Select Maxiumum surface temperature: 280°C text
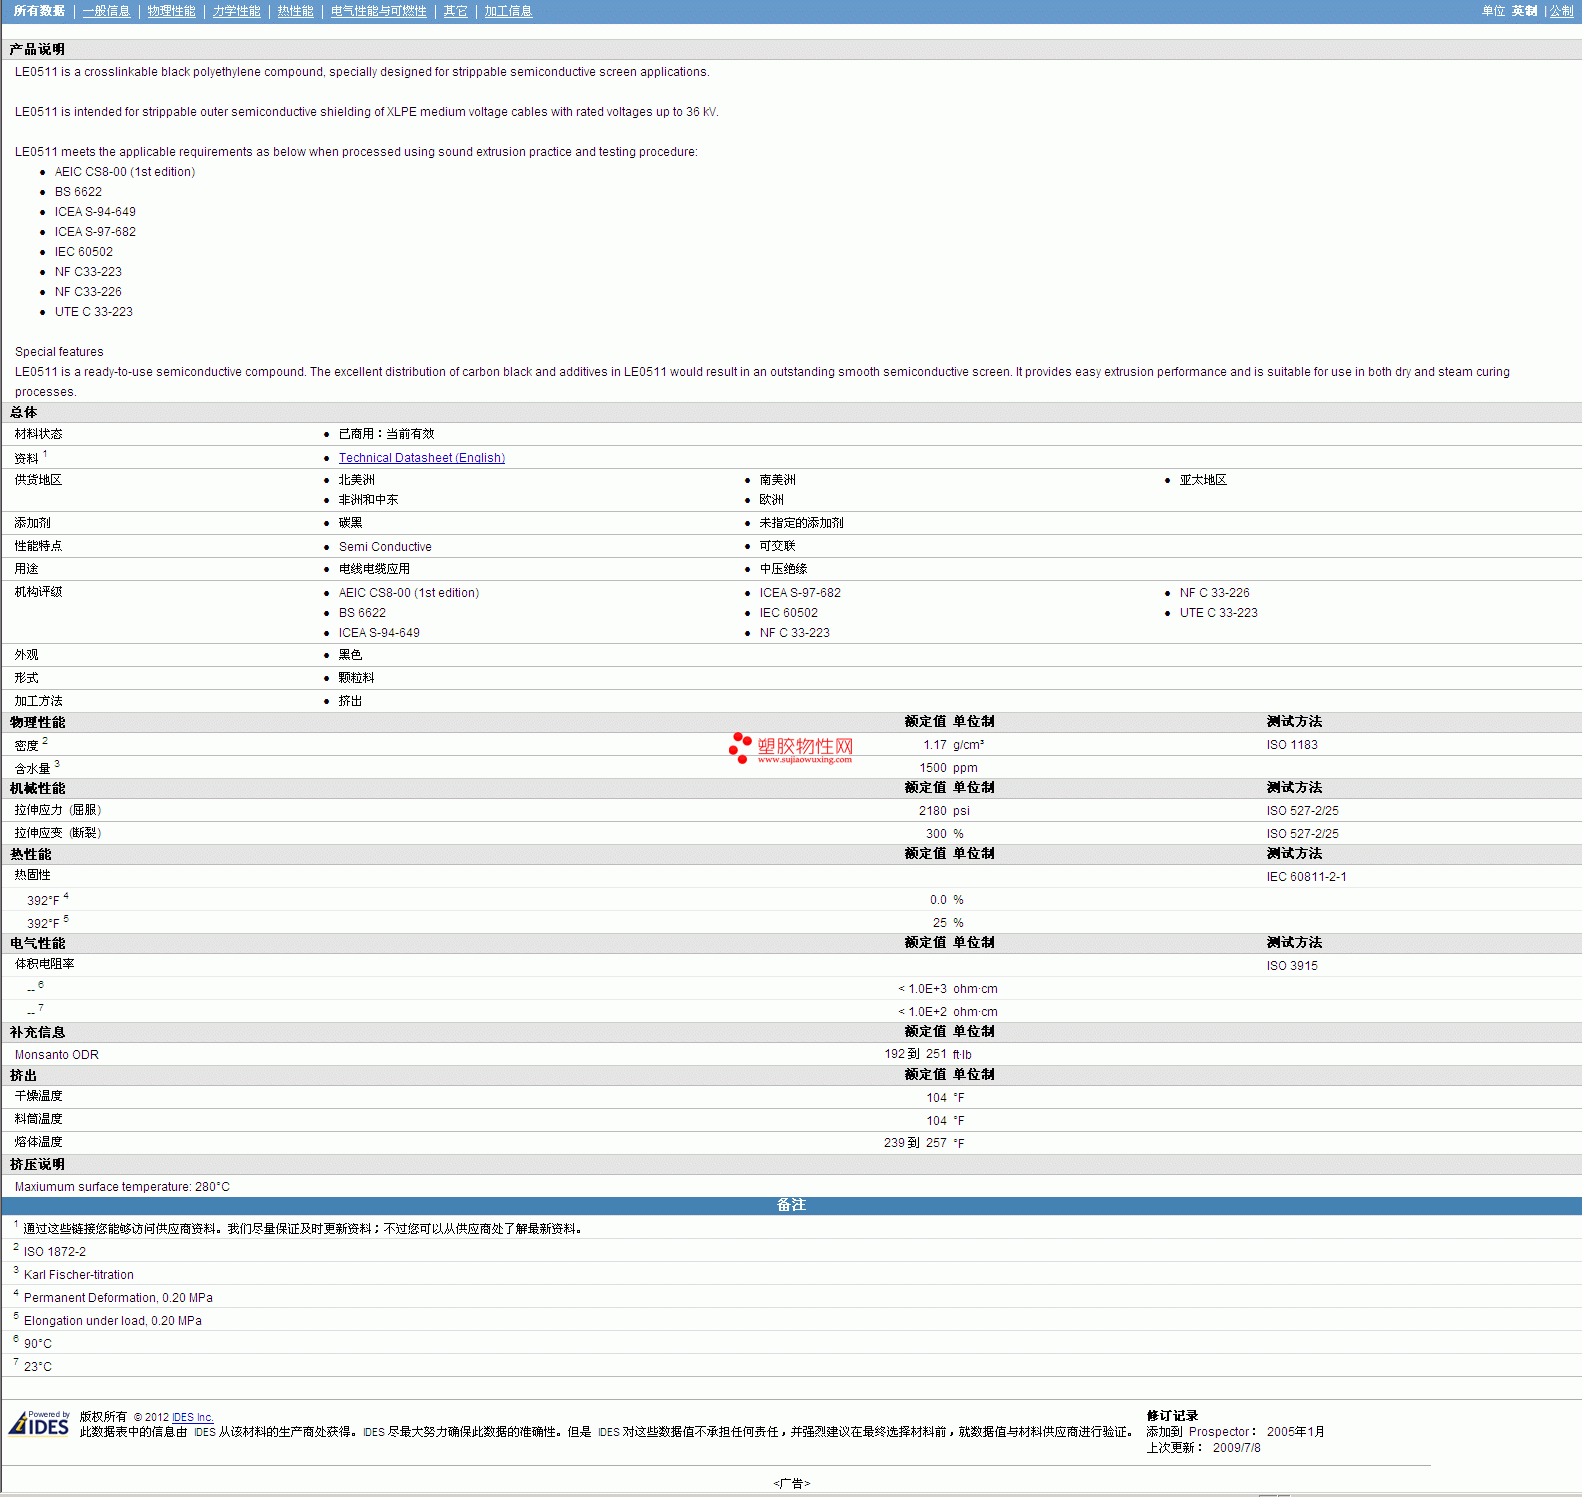This screenshot has width=1582, height=1497. [122, 1187]
